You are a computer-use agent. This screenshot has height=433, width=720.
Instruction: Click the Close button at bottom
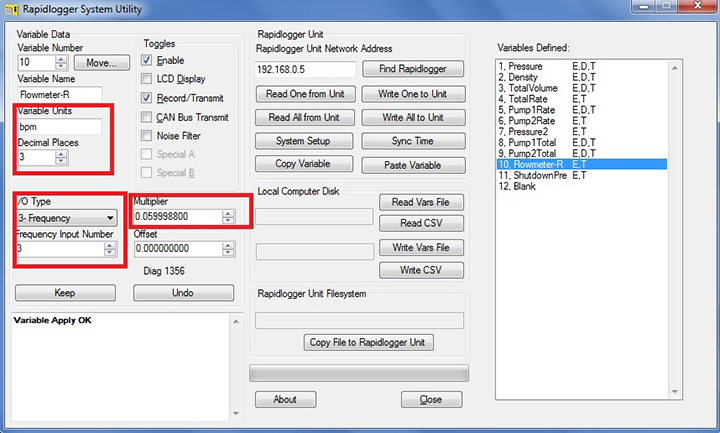point(431,399)
